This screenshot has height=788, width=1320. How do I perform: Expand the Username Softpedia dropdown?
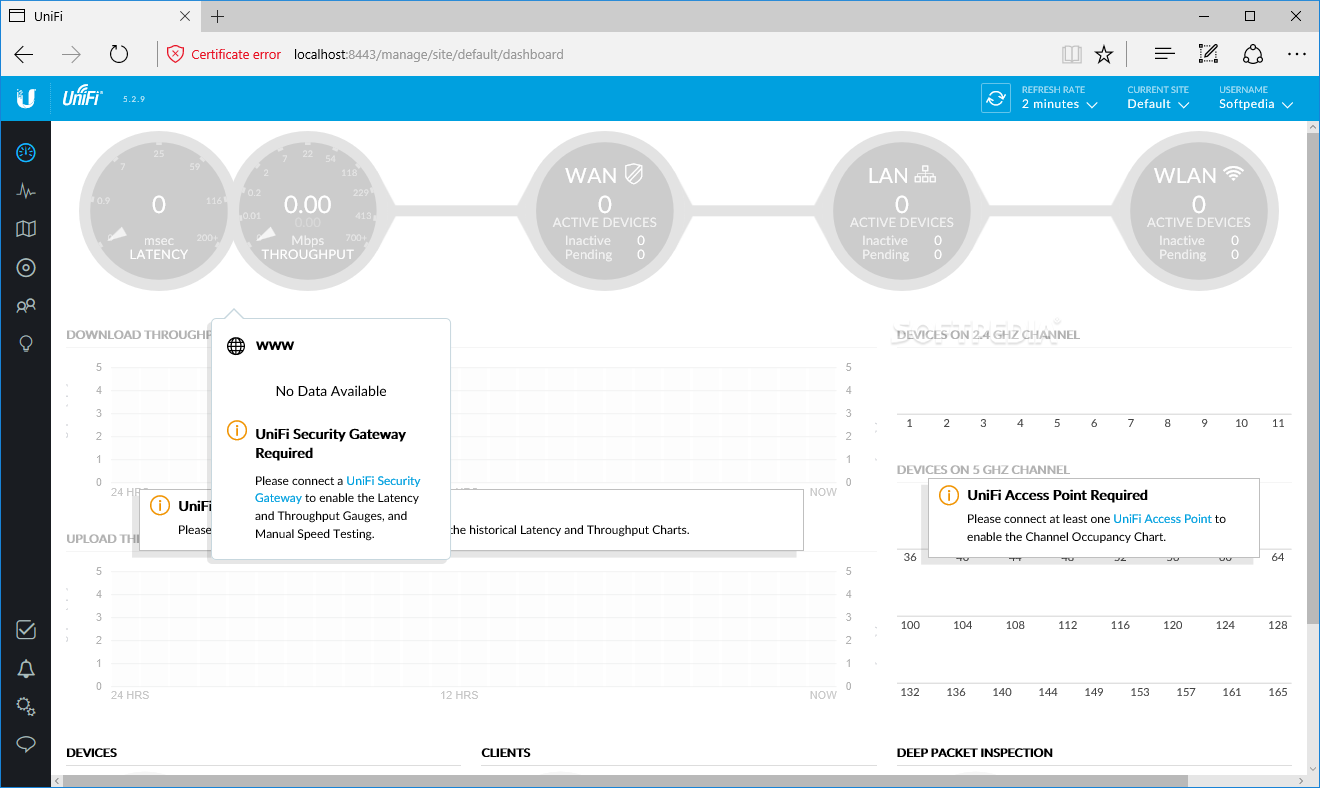[x=1256, y=98]
